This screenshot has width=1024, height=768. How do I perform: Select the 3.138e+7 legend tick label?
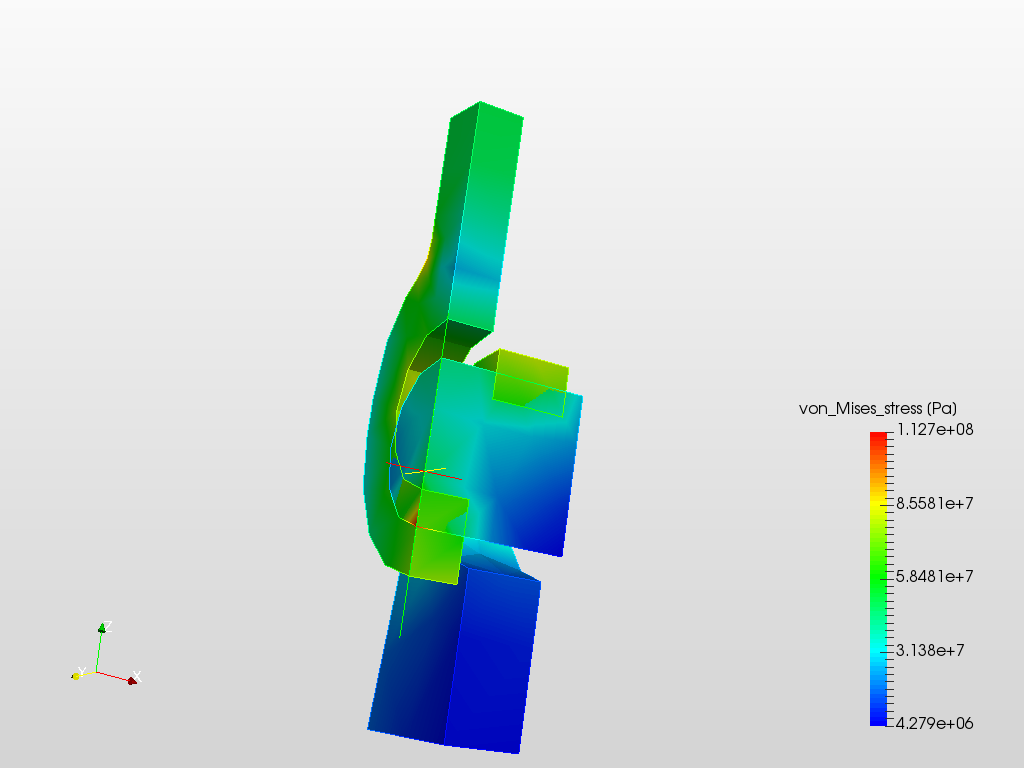[x=930, y=650]
